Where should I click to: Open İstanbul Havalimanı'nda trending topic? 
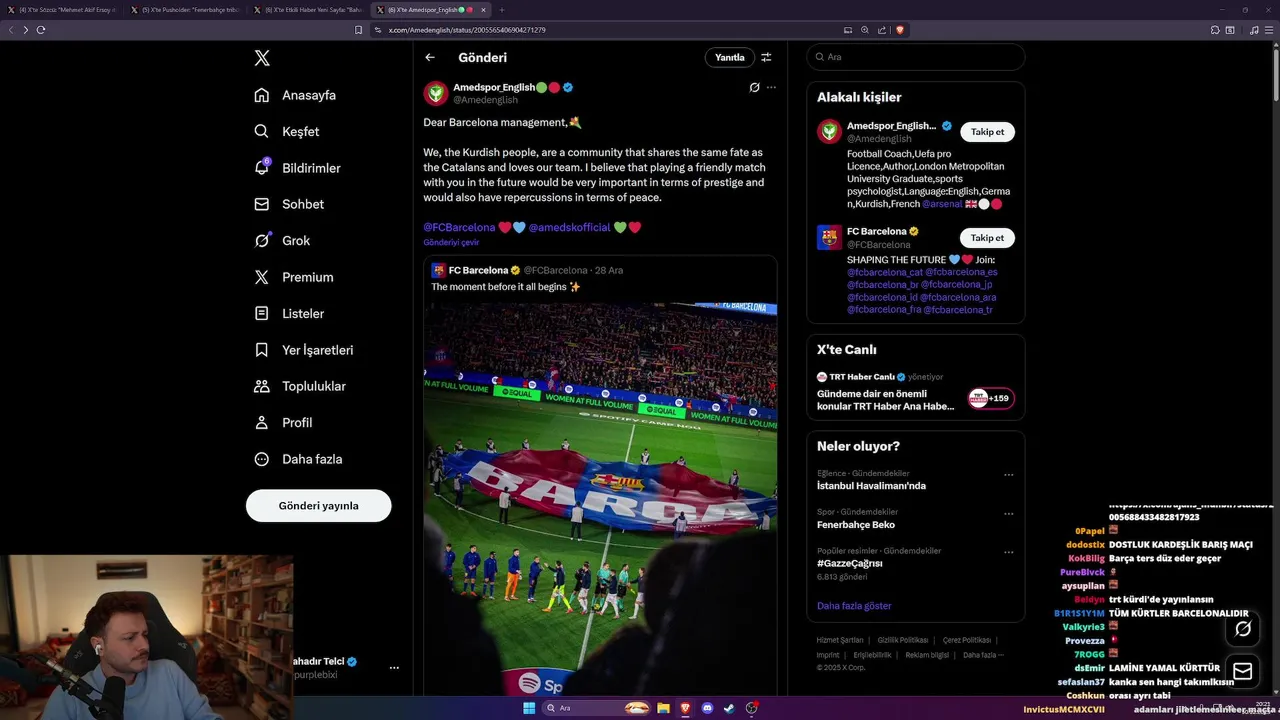point(871,486)
